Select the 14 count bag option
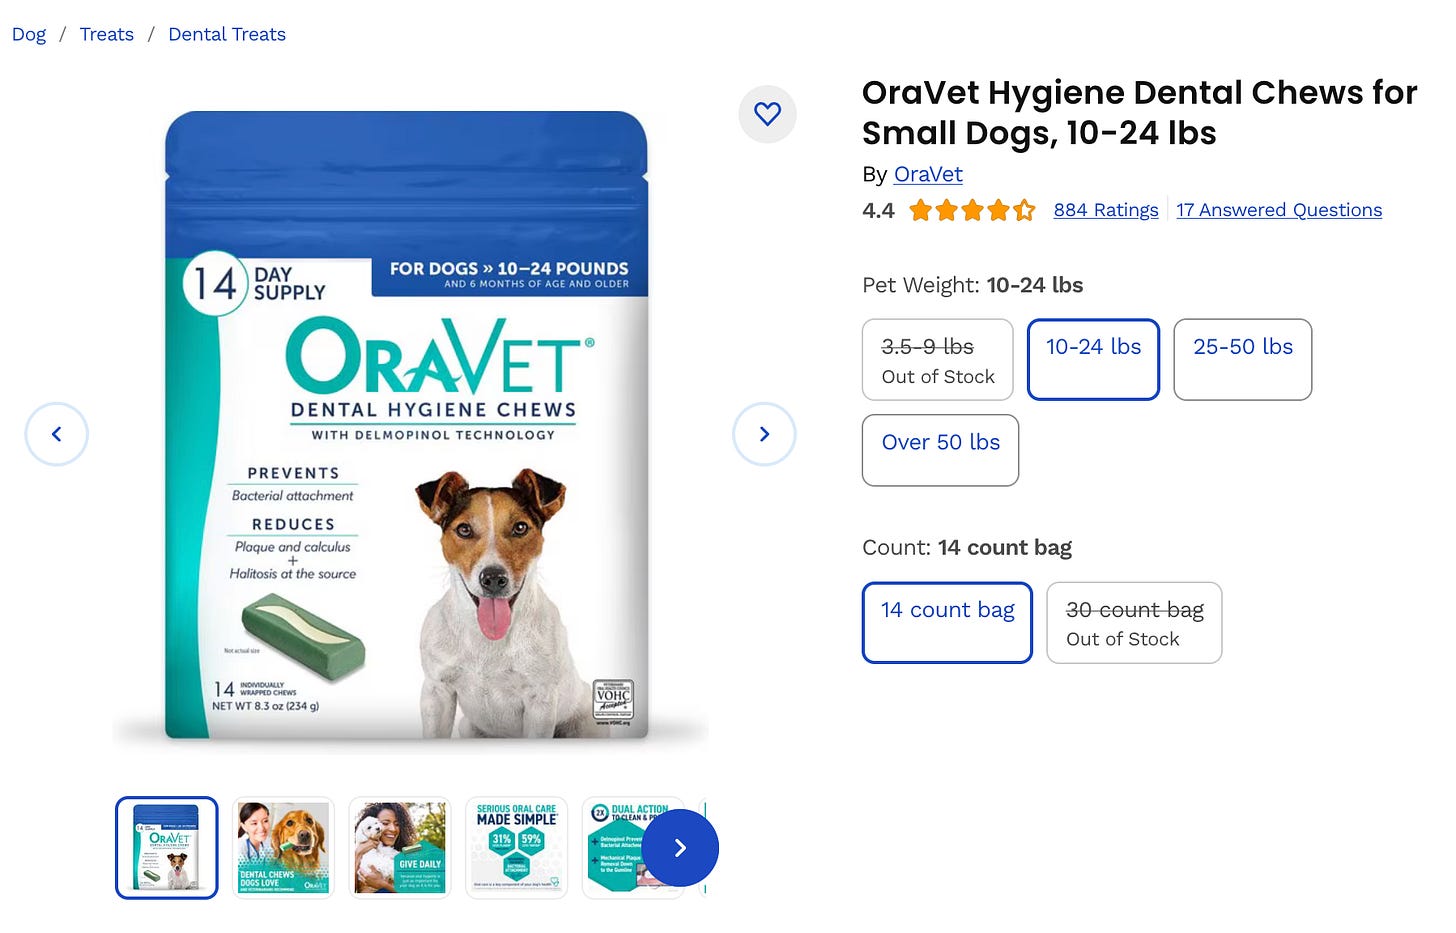1456x933 pixels. (947, 623)
